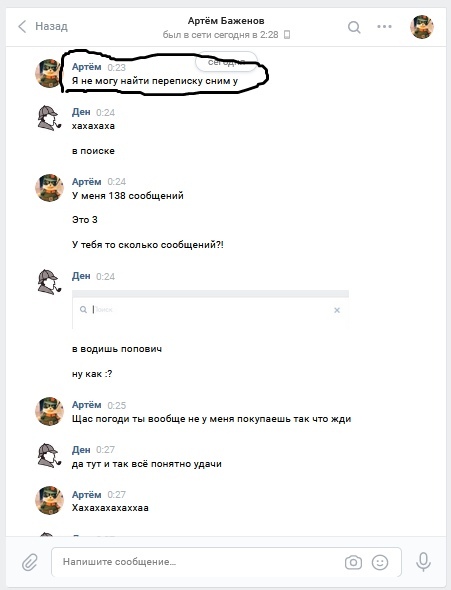
Task: Click the paperclip attach icon
Action: pyautogui.click(x=29, y=562)
